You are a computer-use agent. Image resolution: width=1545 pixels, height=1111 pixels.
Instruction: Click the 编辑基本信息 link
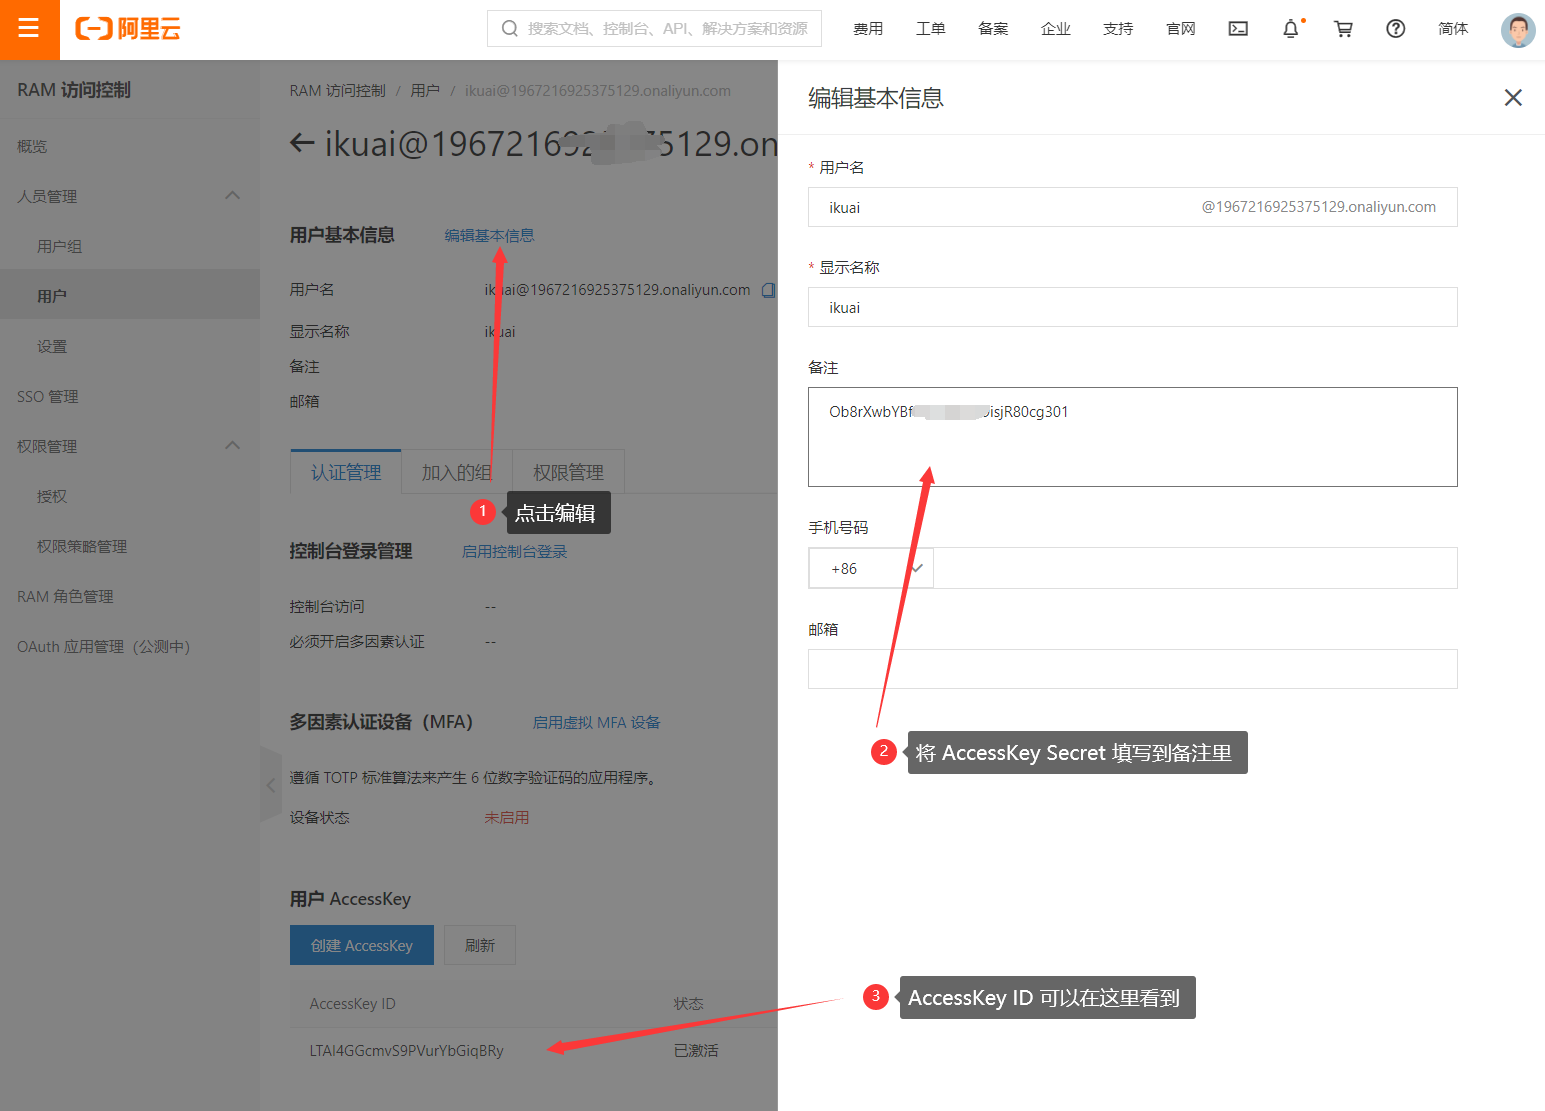[489, 235]
